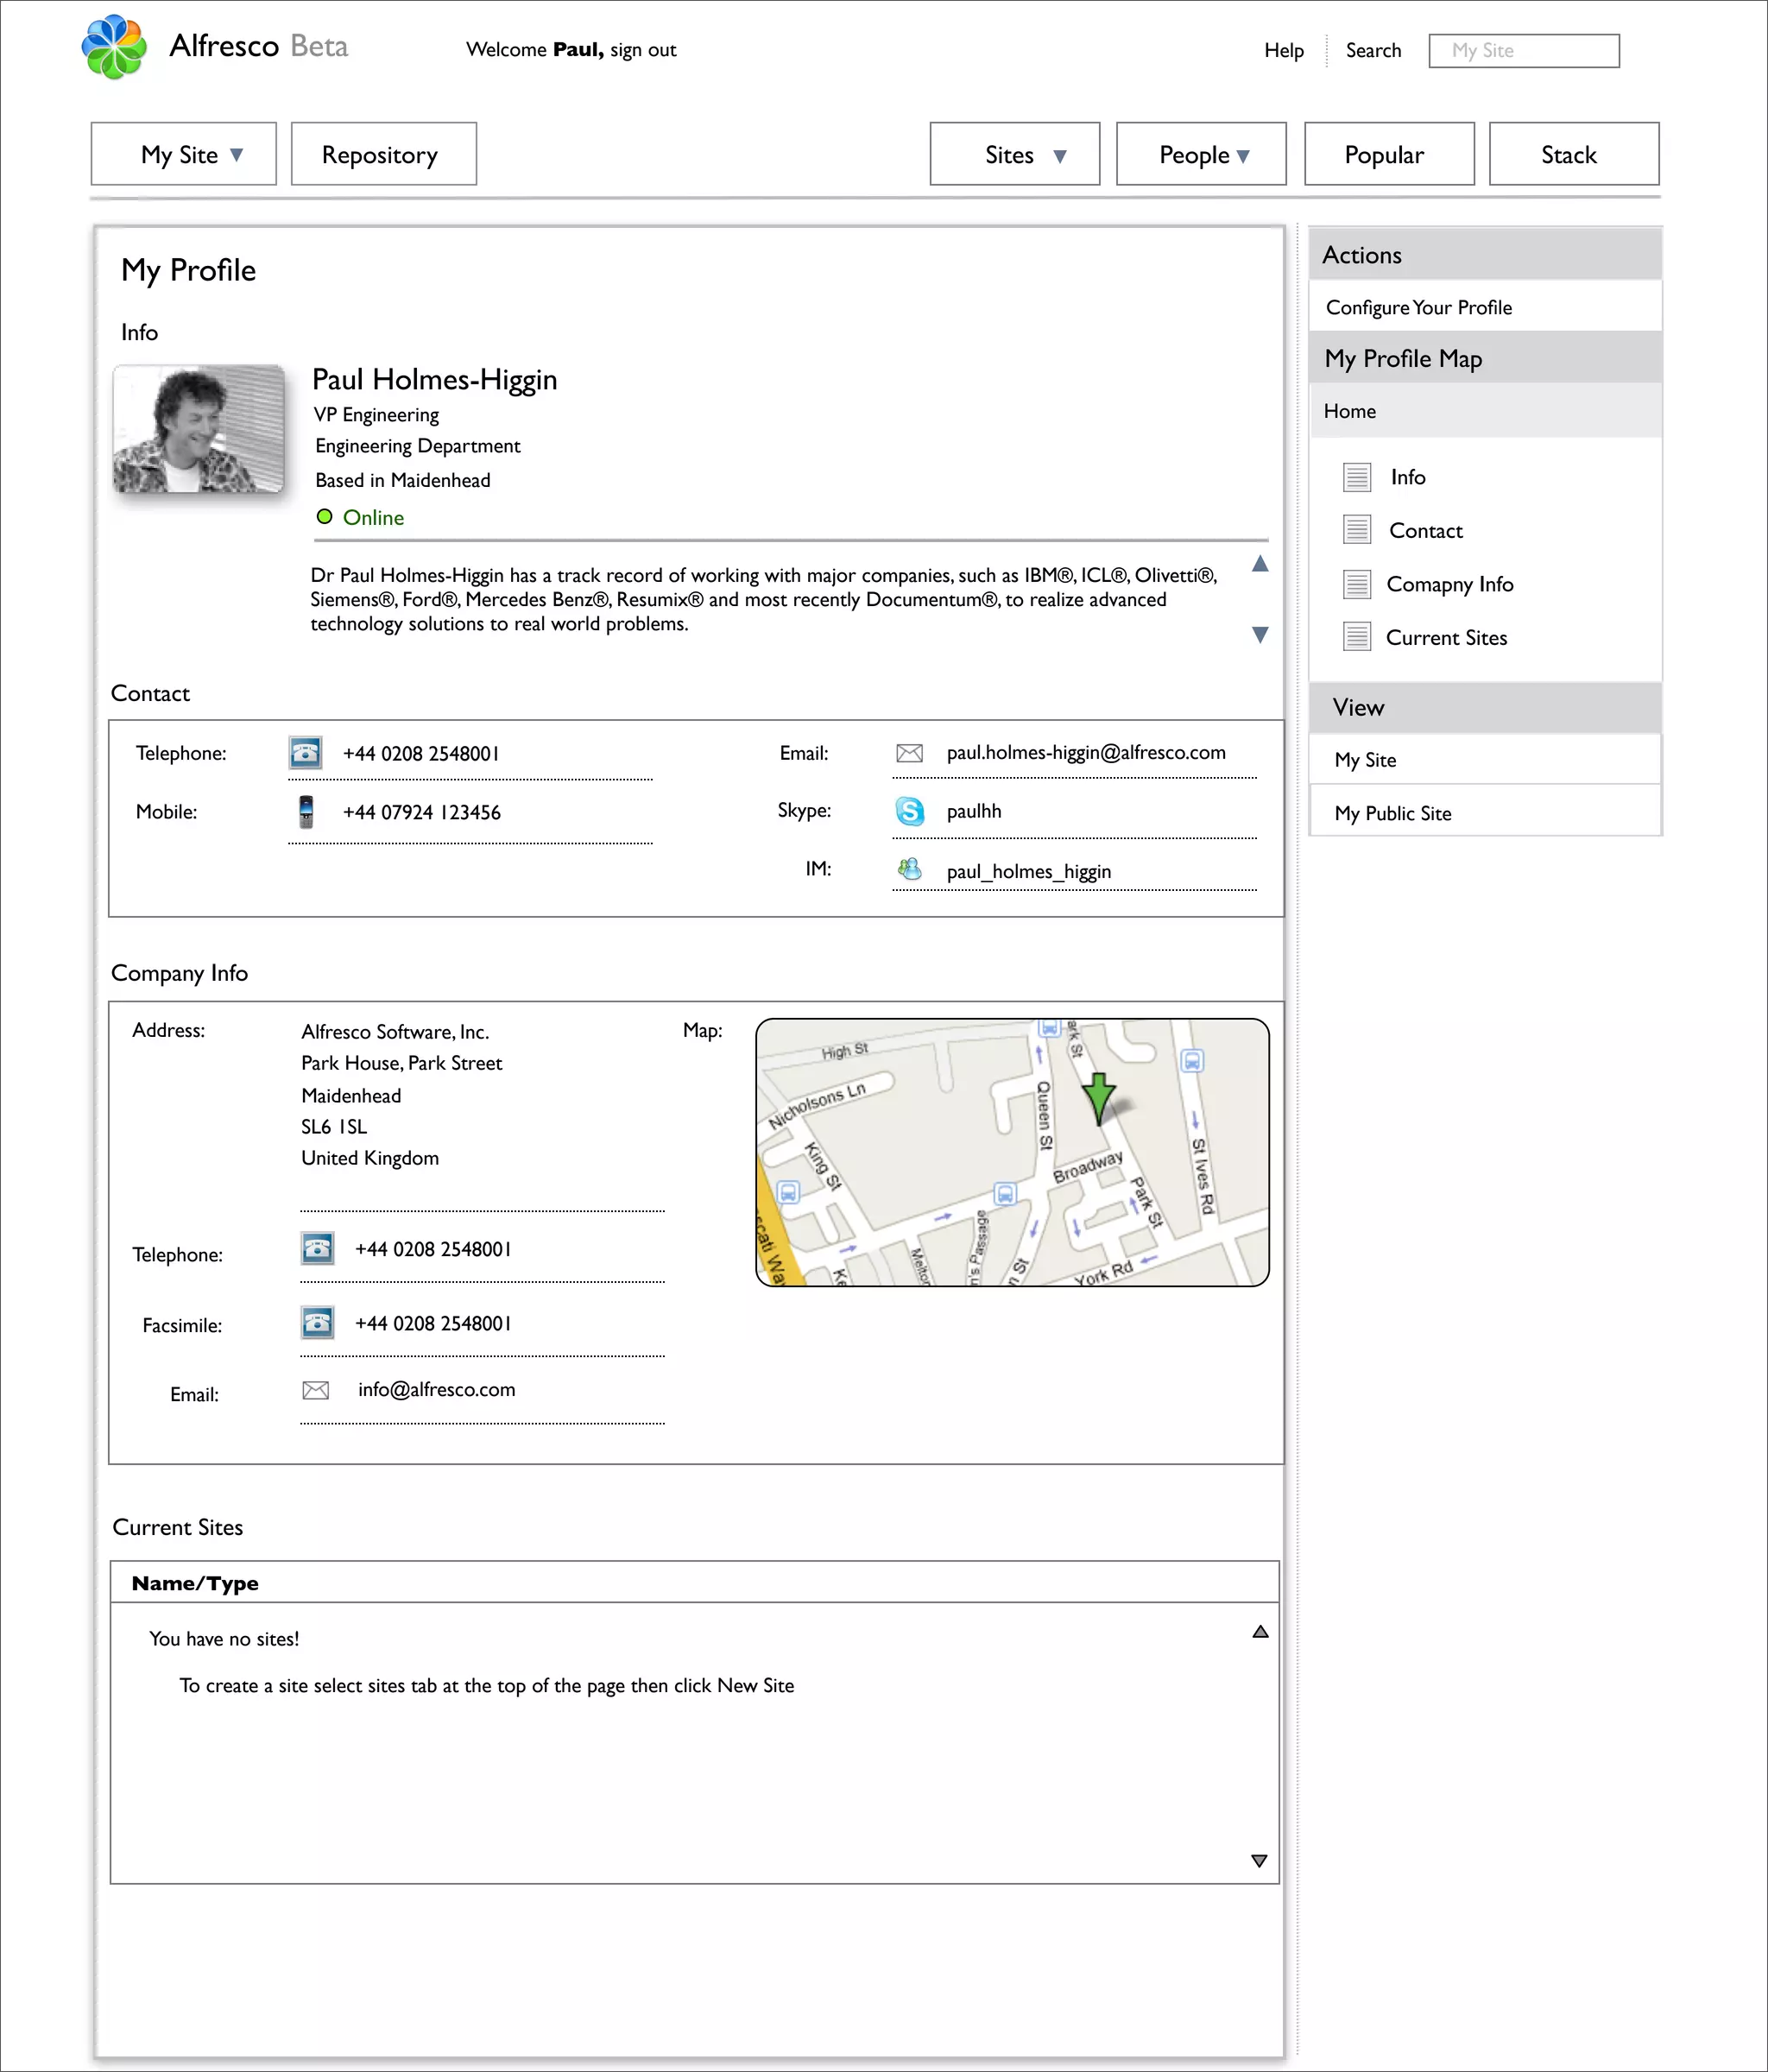This screenshot has width=1768, height=2072.
Task: Click the Maidenhead street map
Action: (1012, 1152)
